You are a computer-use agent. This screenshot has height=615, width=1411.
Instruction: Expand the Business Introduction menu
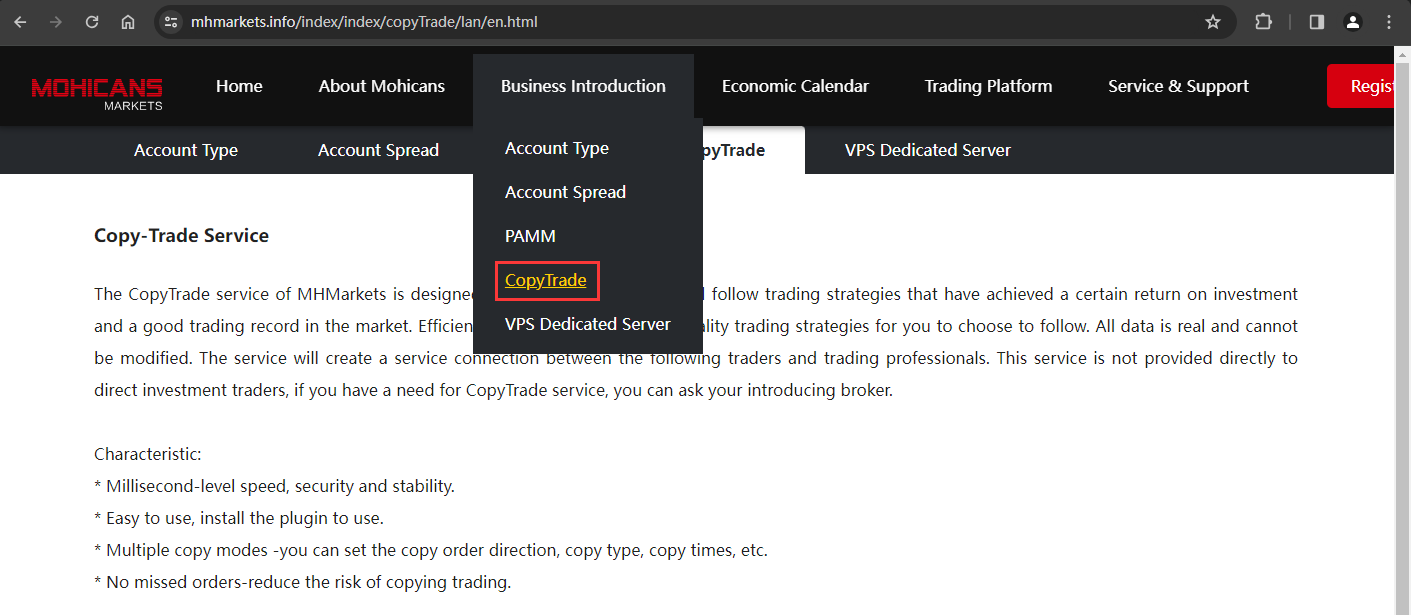tap(583, 86)
